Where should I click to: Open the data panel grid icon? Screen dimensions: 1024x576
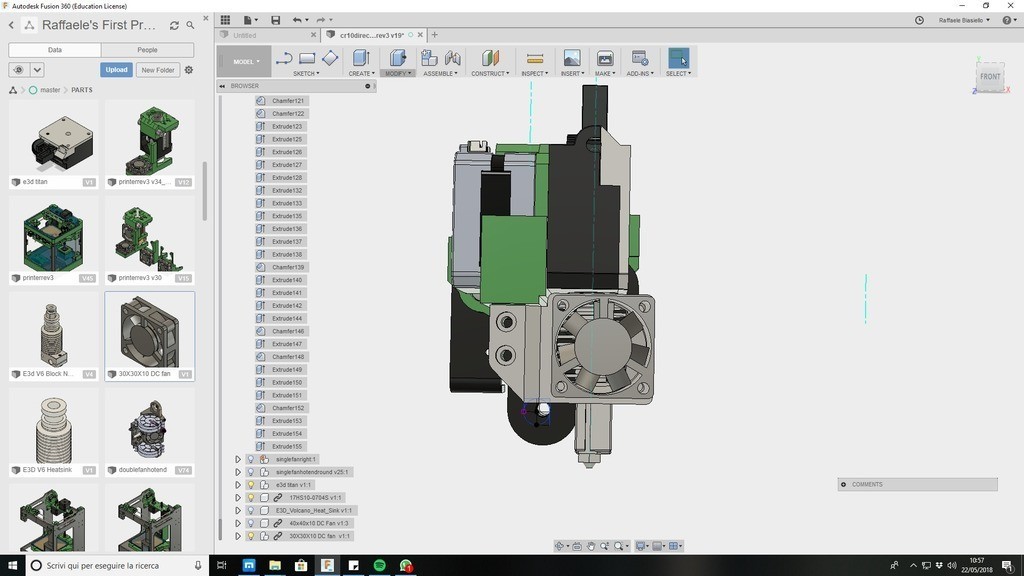[x=225, y=20]
